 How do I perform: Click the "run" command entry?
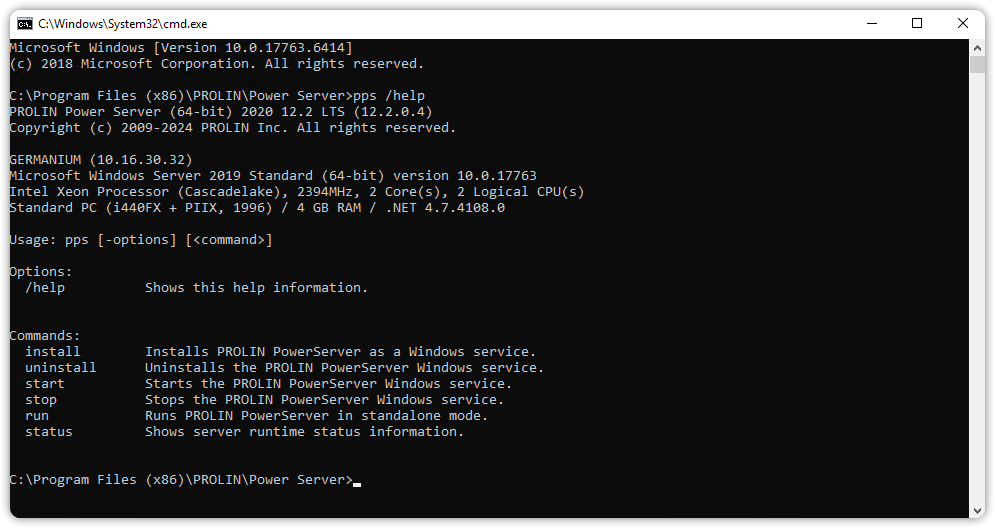(x=37, y=416)
